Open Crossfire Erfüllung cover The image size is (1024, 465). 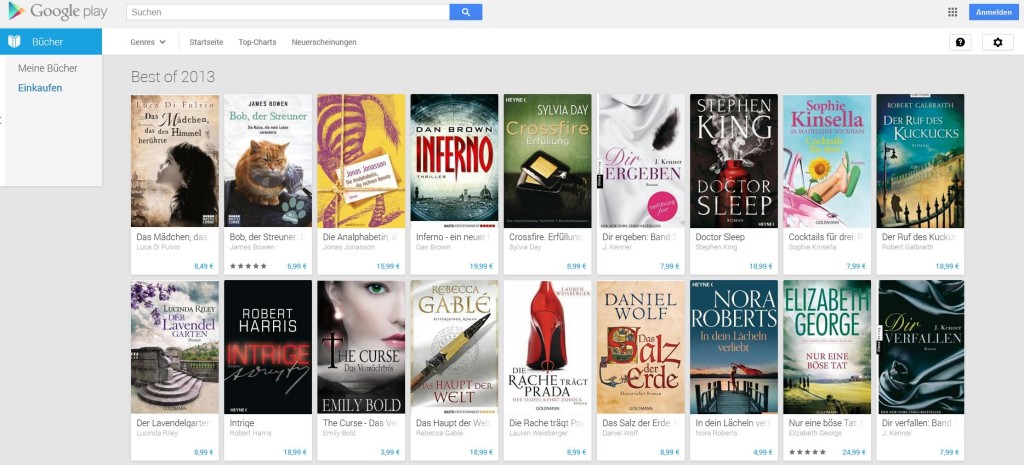[547, 161]
